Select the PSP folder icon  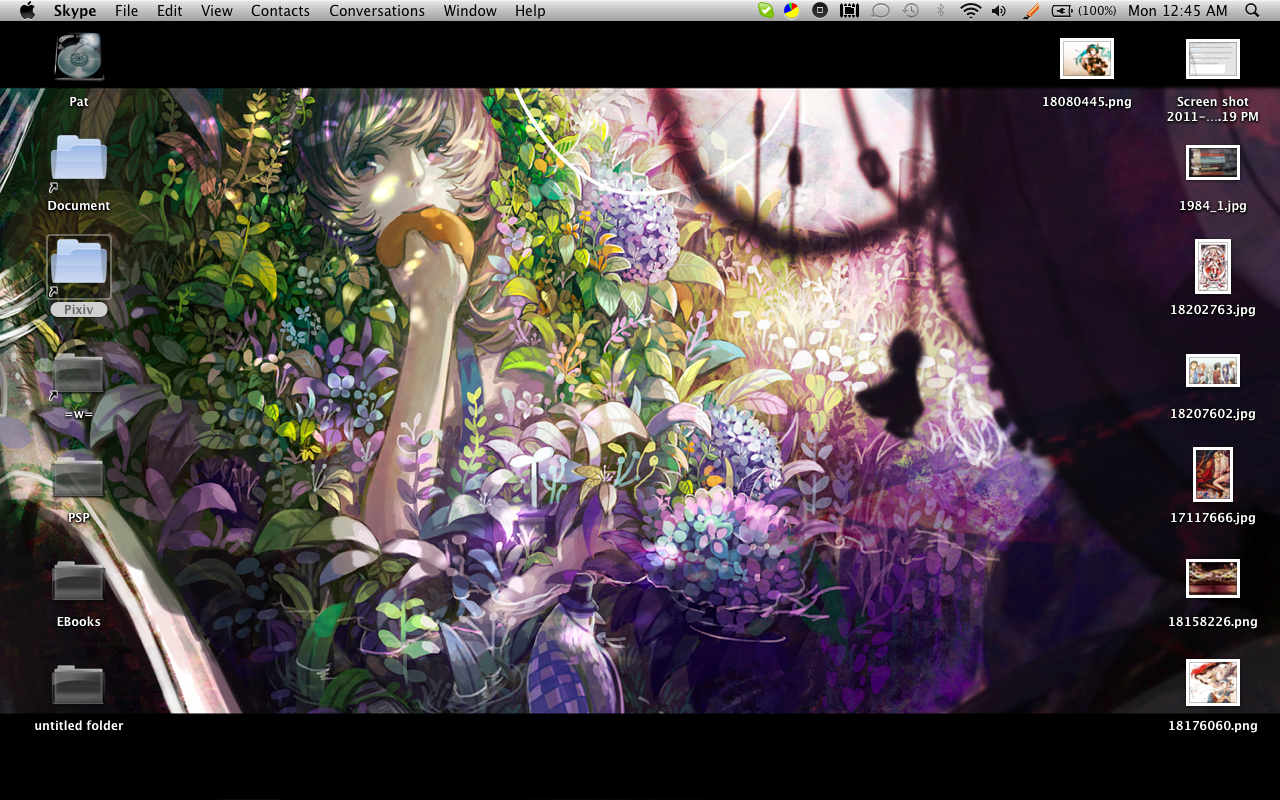(x=79, y=478)
